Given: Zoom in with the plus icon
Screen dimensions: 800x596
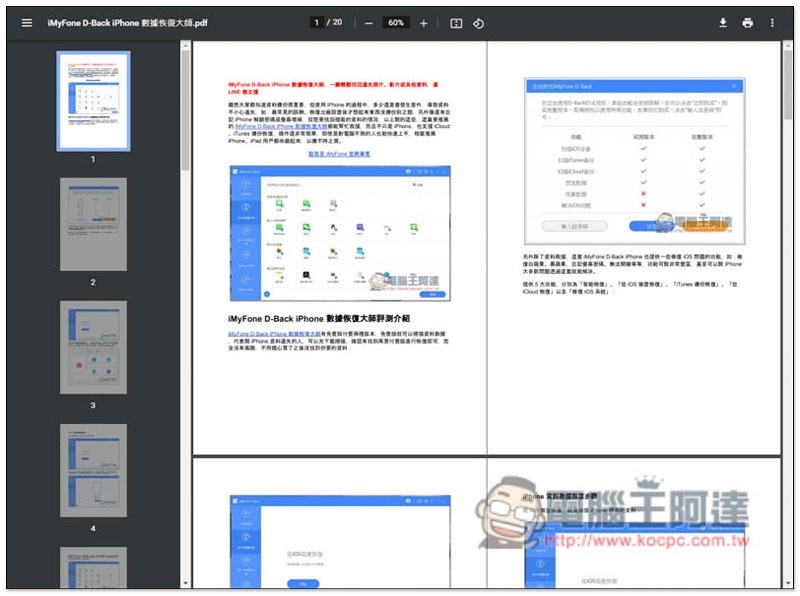Looking at the screenshot, I should pos(423,23).
